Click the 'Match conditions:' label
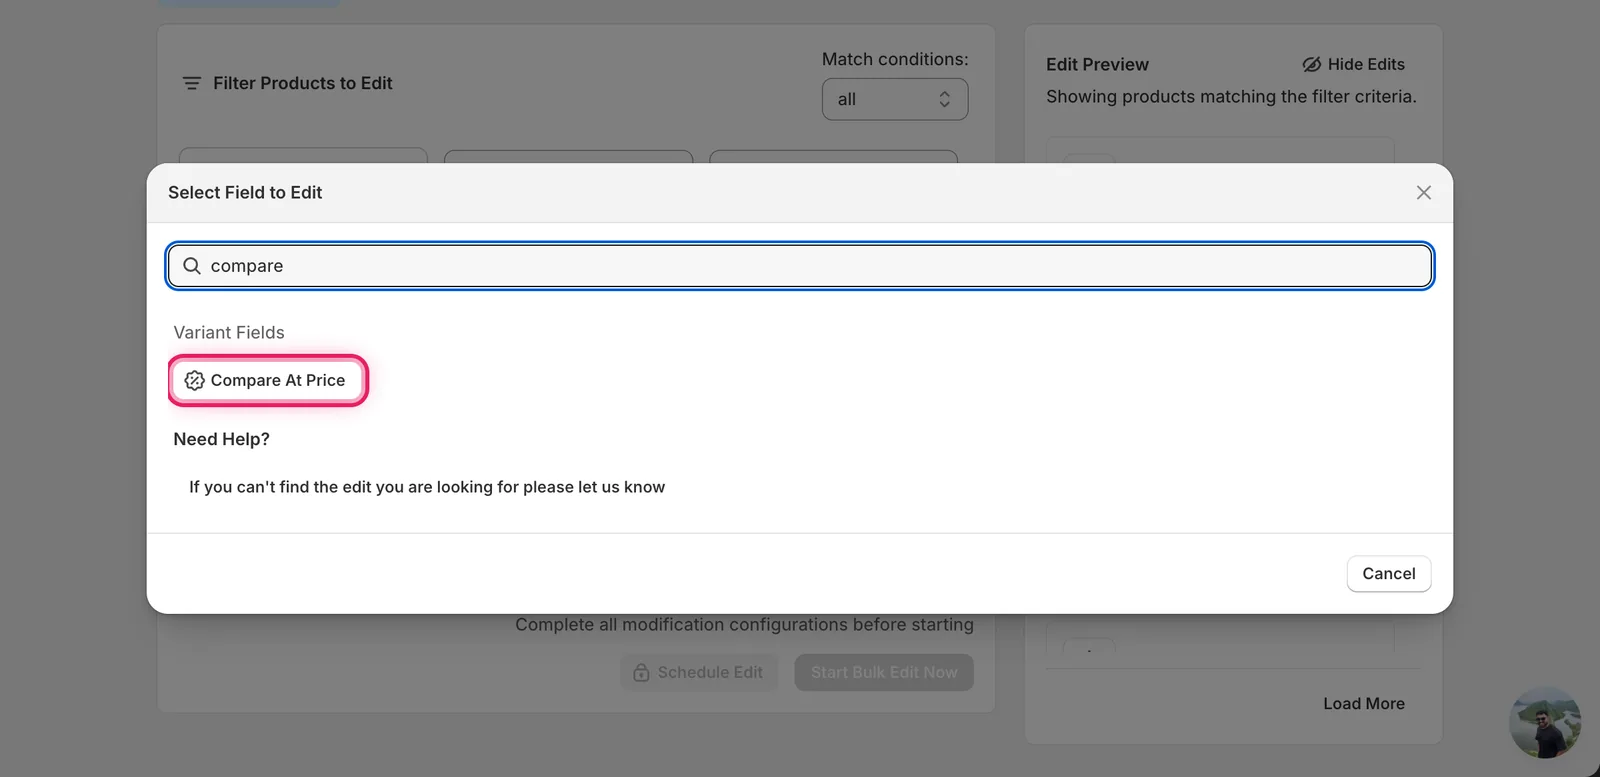Image resolution: width=1600 pixels, height=777 pixels. point(895,60)
